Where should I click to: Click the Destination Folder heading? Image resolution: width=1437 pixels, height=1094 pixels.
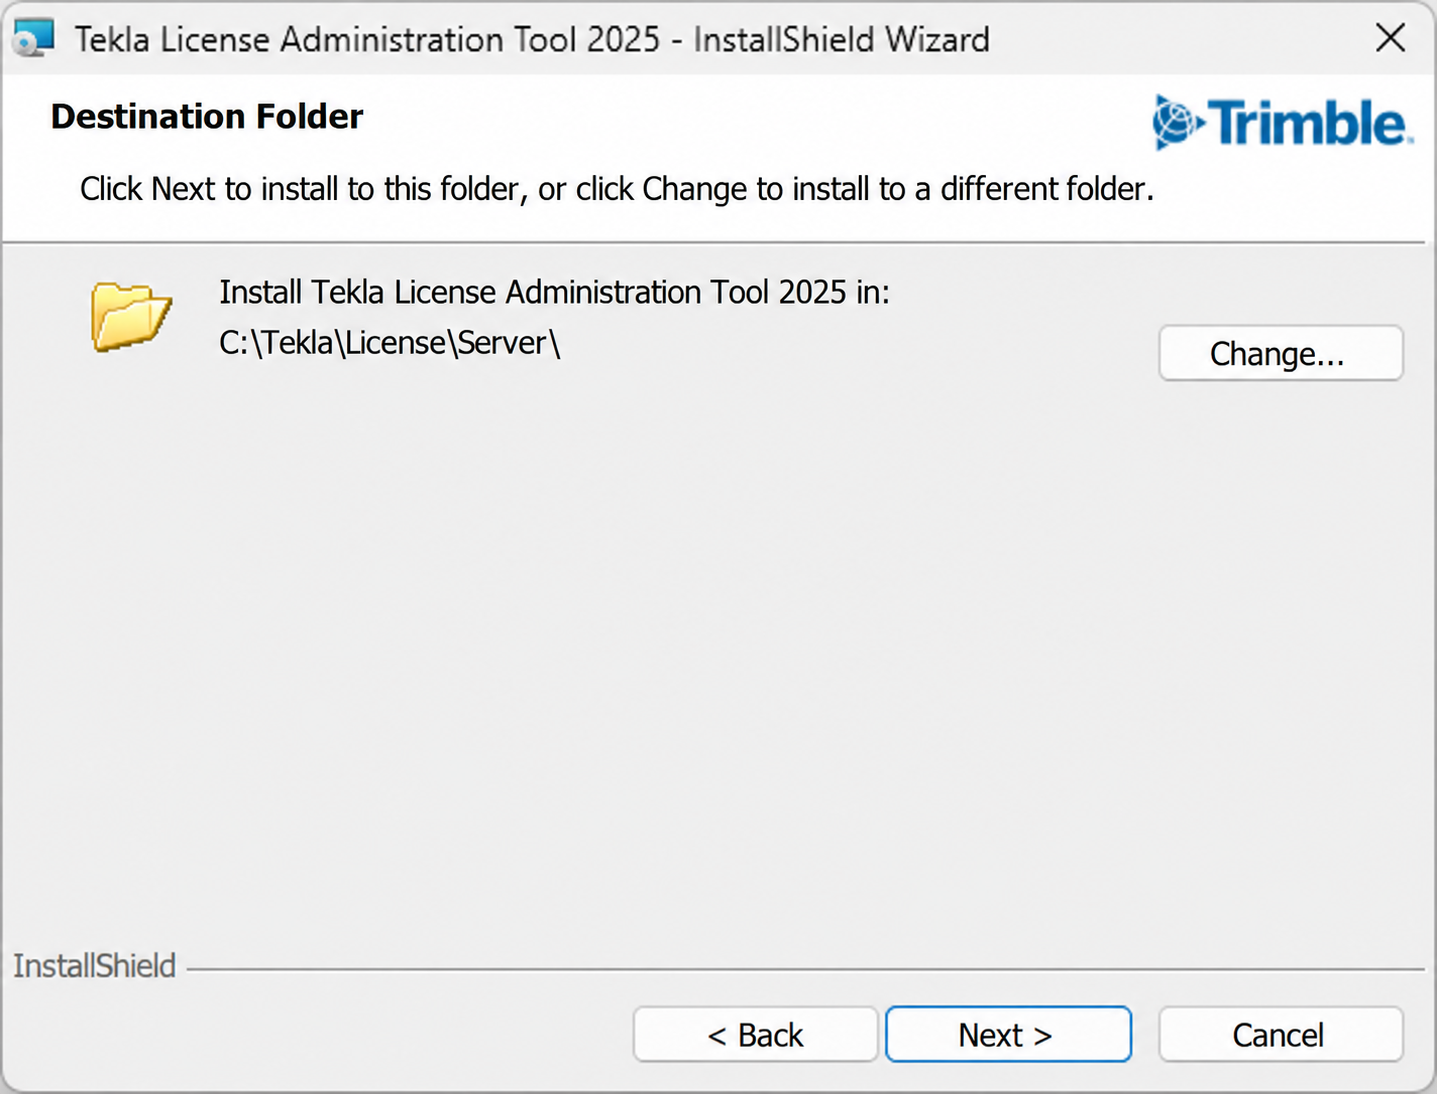click(x=207, y=116)
